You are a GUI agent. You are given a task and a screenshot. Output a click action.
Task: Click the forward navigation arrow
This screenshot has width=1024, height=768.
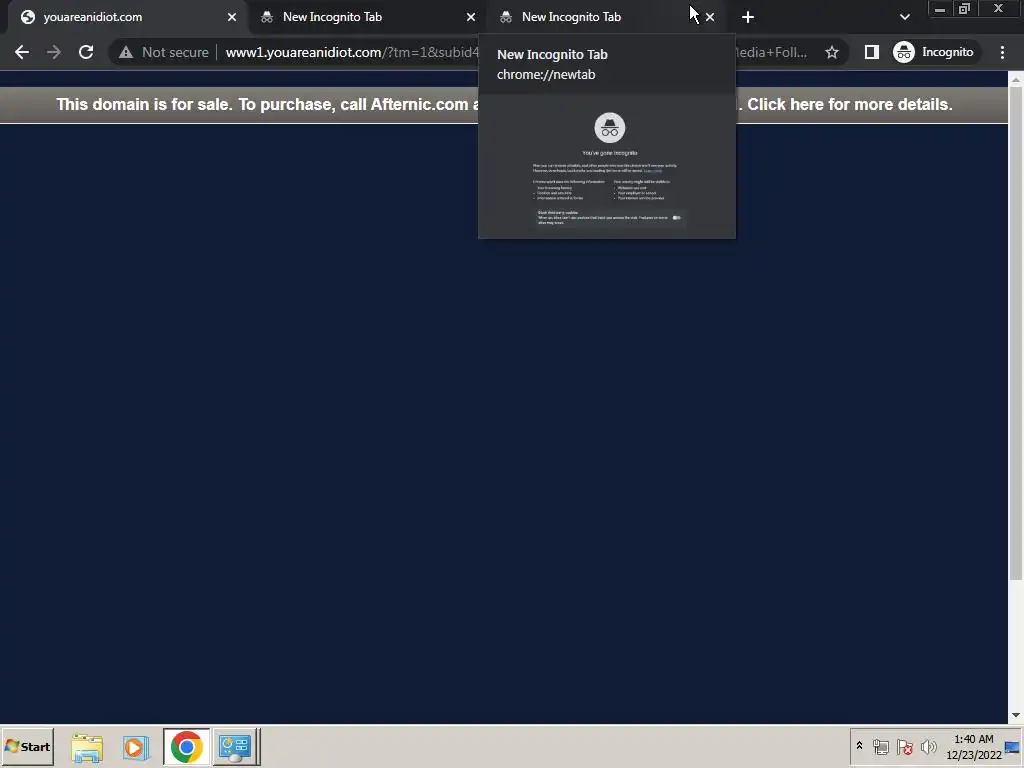[54, 52]
